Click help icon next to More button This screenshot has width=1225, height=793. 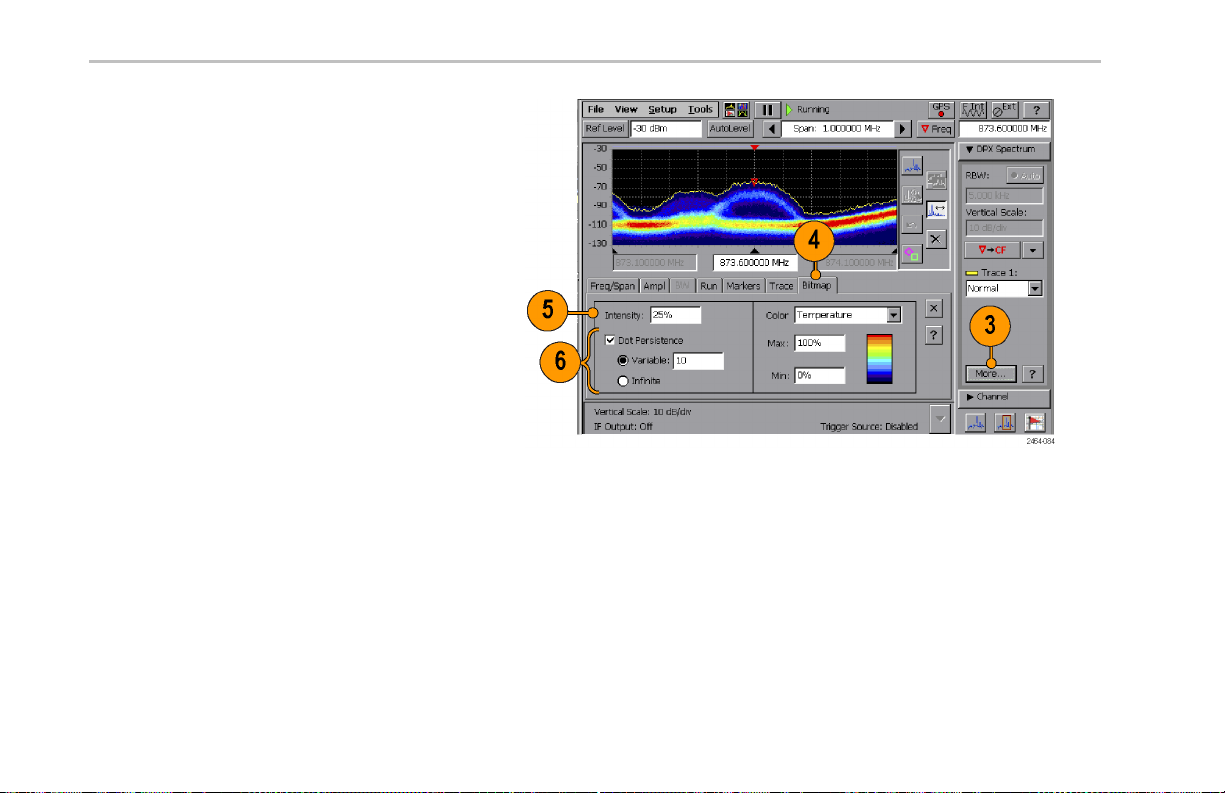tap(1033, 373)
